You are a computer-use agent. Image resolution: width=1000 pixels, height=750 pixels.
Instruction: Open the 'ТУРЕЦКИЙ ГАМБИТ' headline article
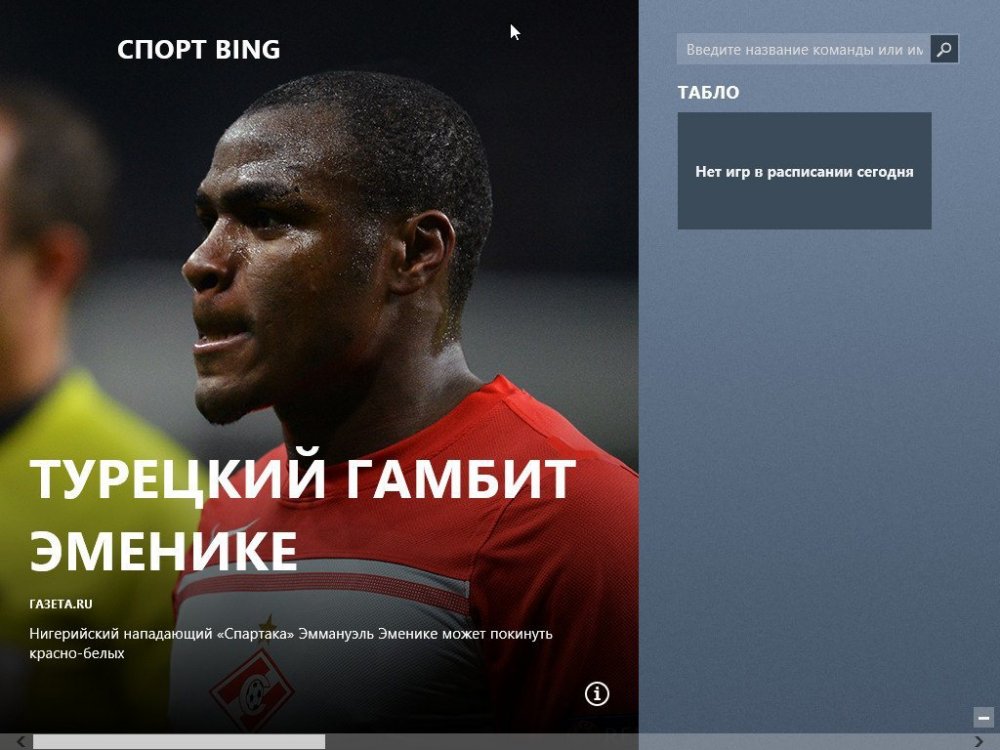click(302, 478)
